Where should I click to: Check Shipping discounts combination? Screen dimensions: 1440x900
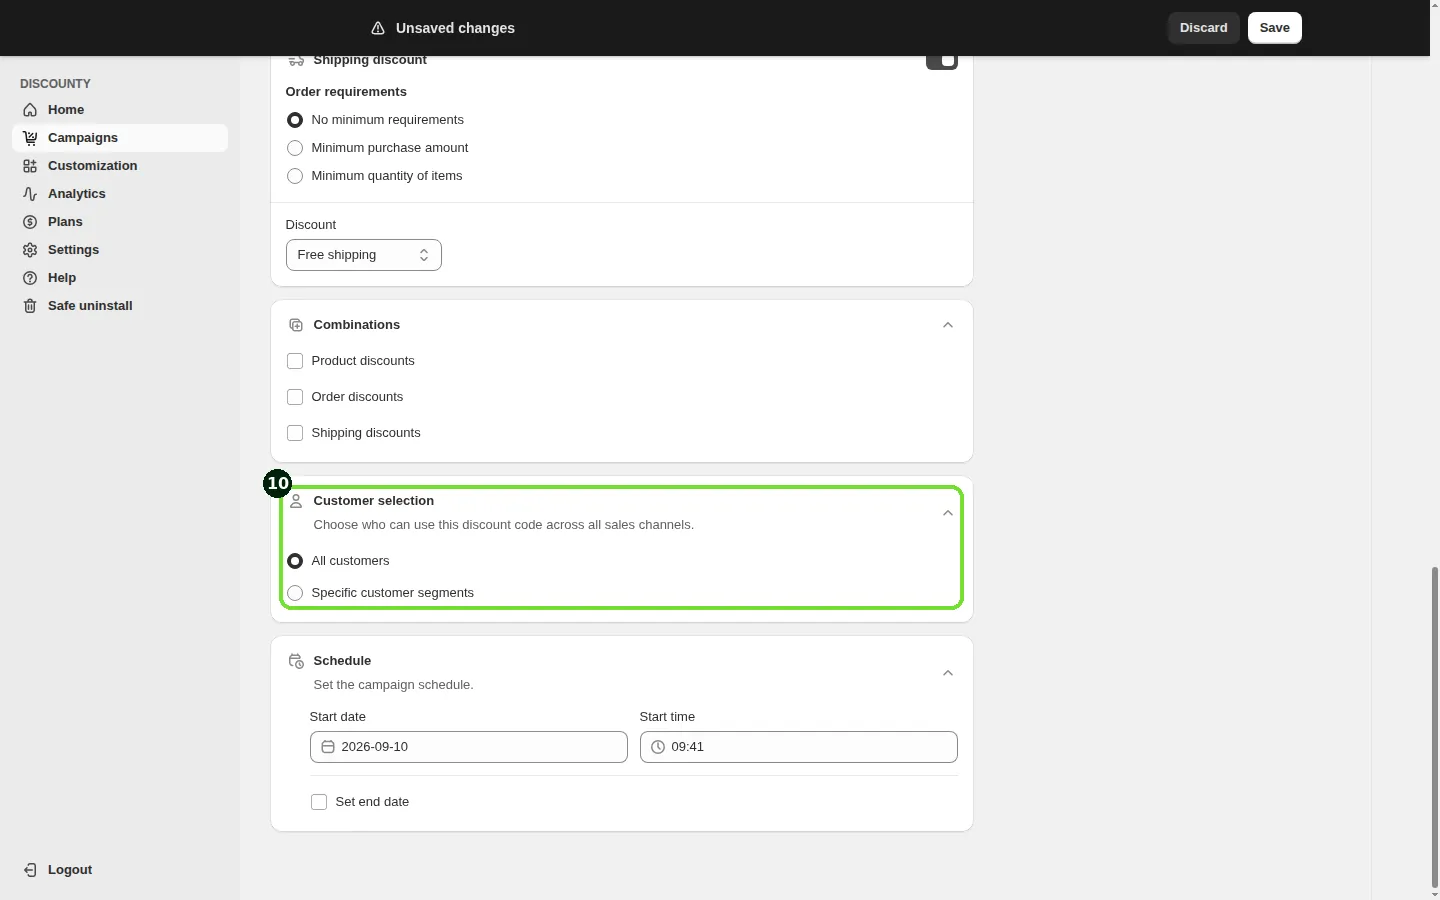(x=295, y=433)
